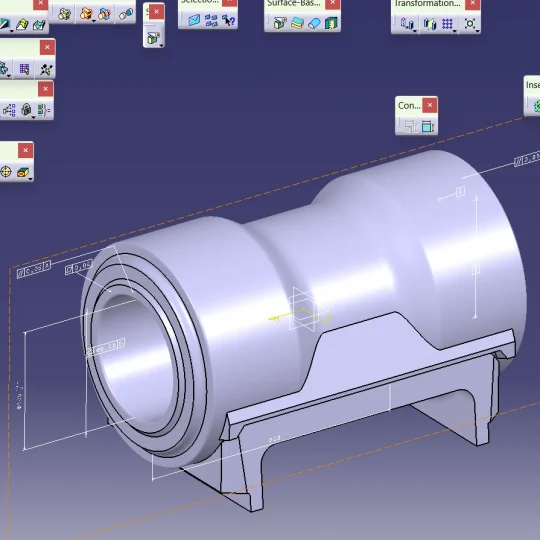Click the Add boolean operation icon
The width and height of the screenshot is (540, 540).
(86, 14)
